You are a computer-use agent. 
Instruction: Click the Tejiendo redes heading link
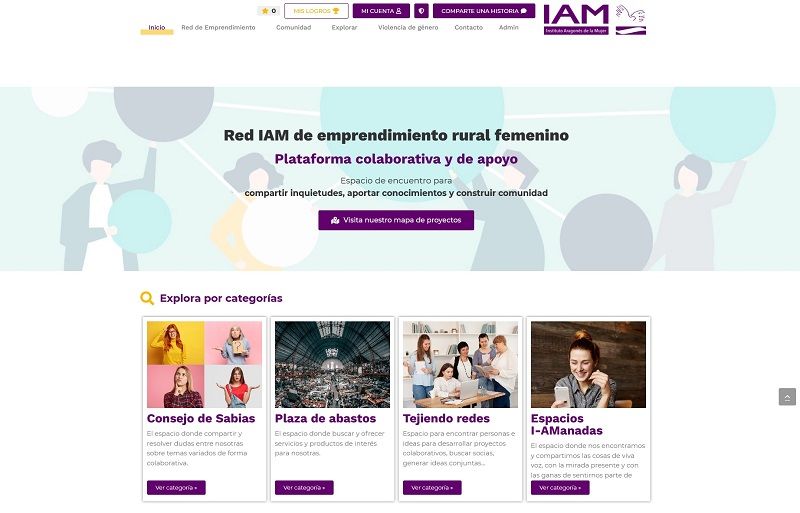tap(446, 419)
